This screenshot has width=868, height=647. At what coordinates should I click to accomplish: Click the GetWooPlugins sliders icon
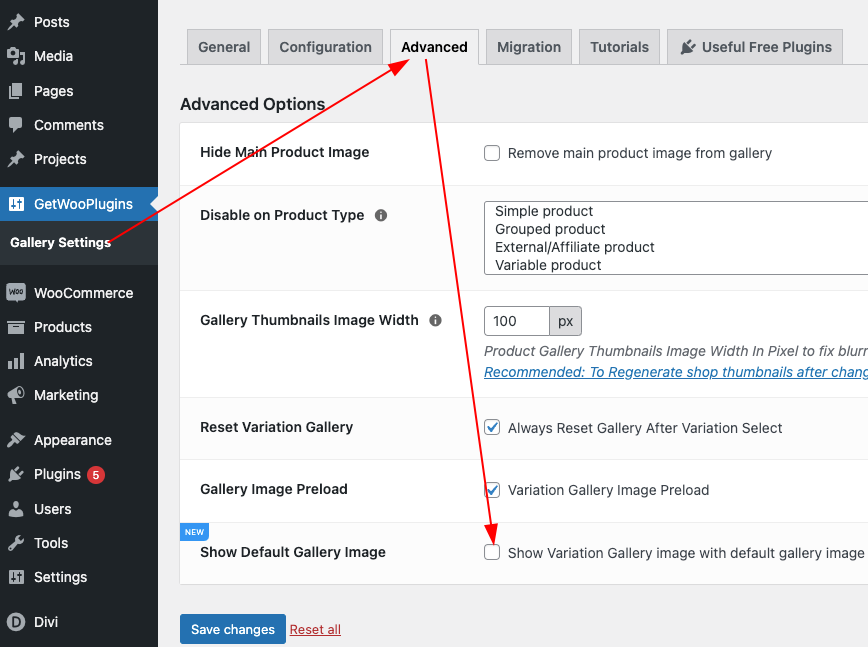pos(16,204)
